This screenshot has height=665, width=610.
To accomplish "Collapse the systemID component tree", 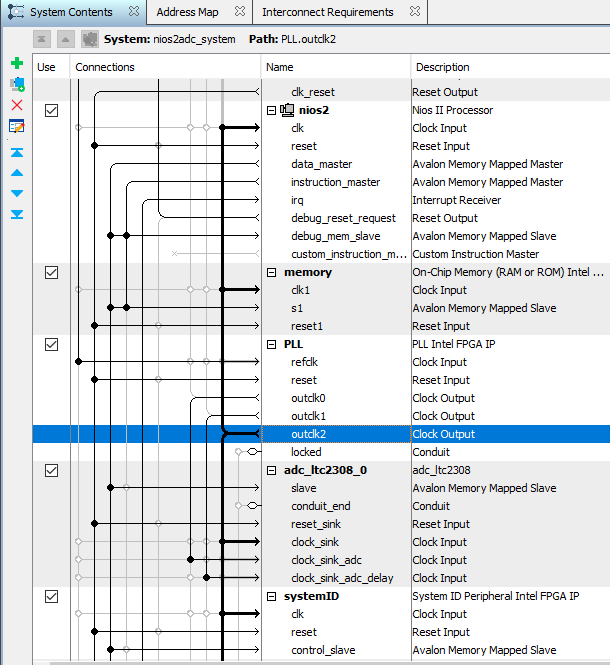I will tap(271, 597).
